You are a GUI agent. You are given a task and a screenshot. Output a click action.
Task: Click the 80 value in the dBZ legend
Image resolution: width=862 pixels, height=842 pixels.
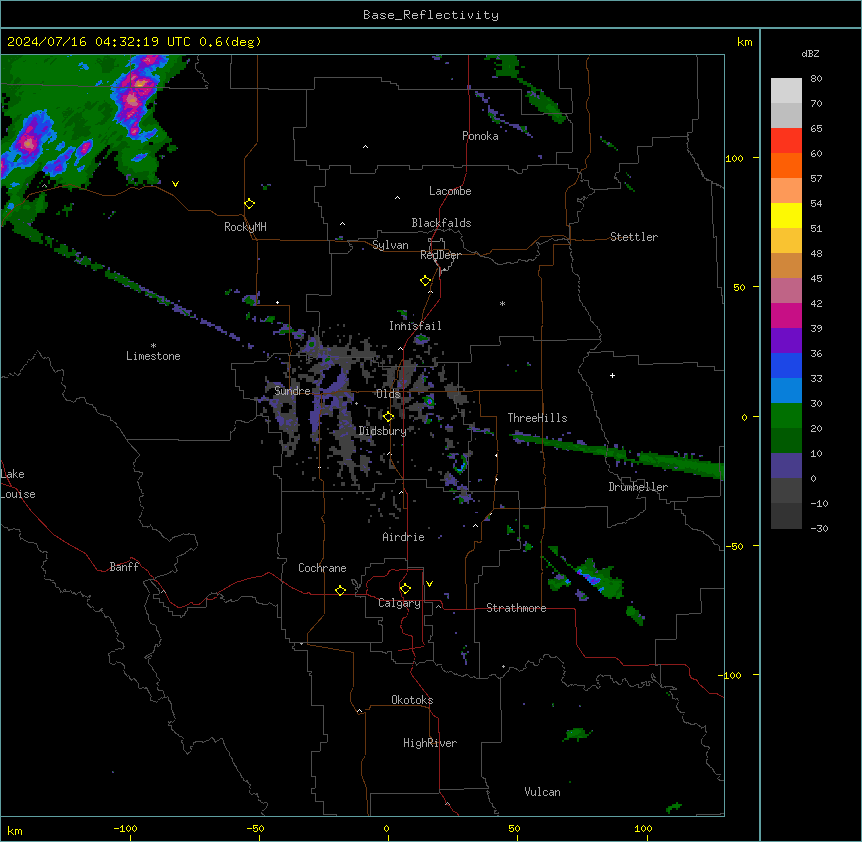click(816, 79)
